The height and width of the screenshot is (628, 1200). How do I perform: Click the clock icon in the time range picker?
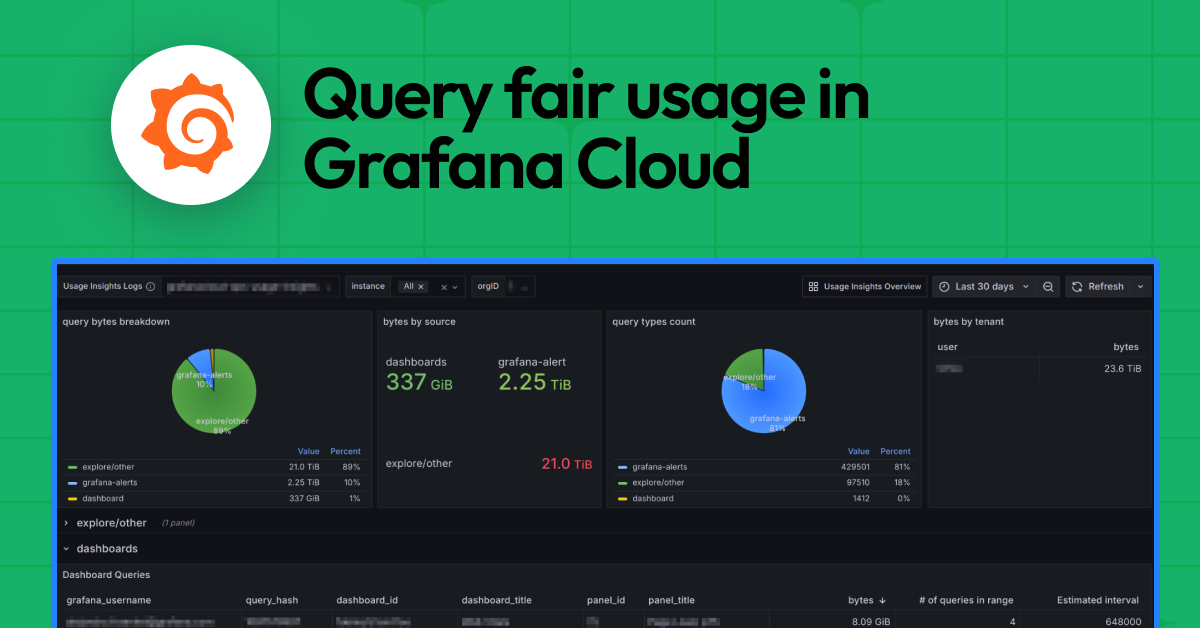[943, 286]
